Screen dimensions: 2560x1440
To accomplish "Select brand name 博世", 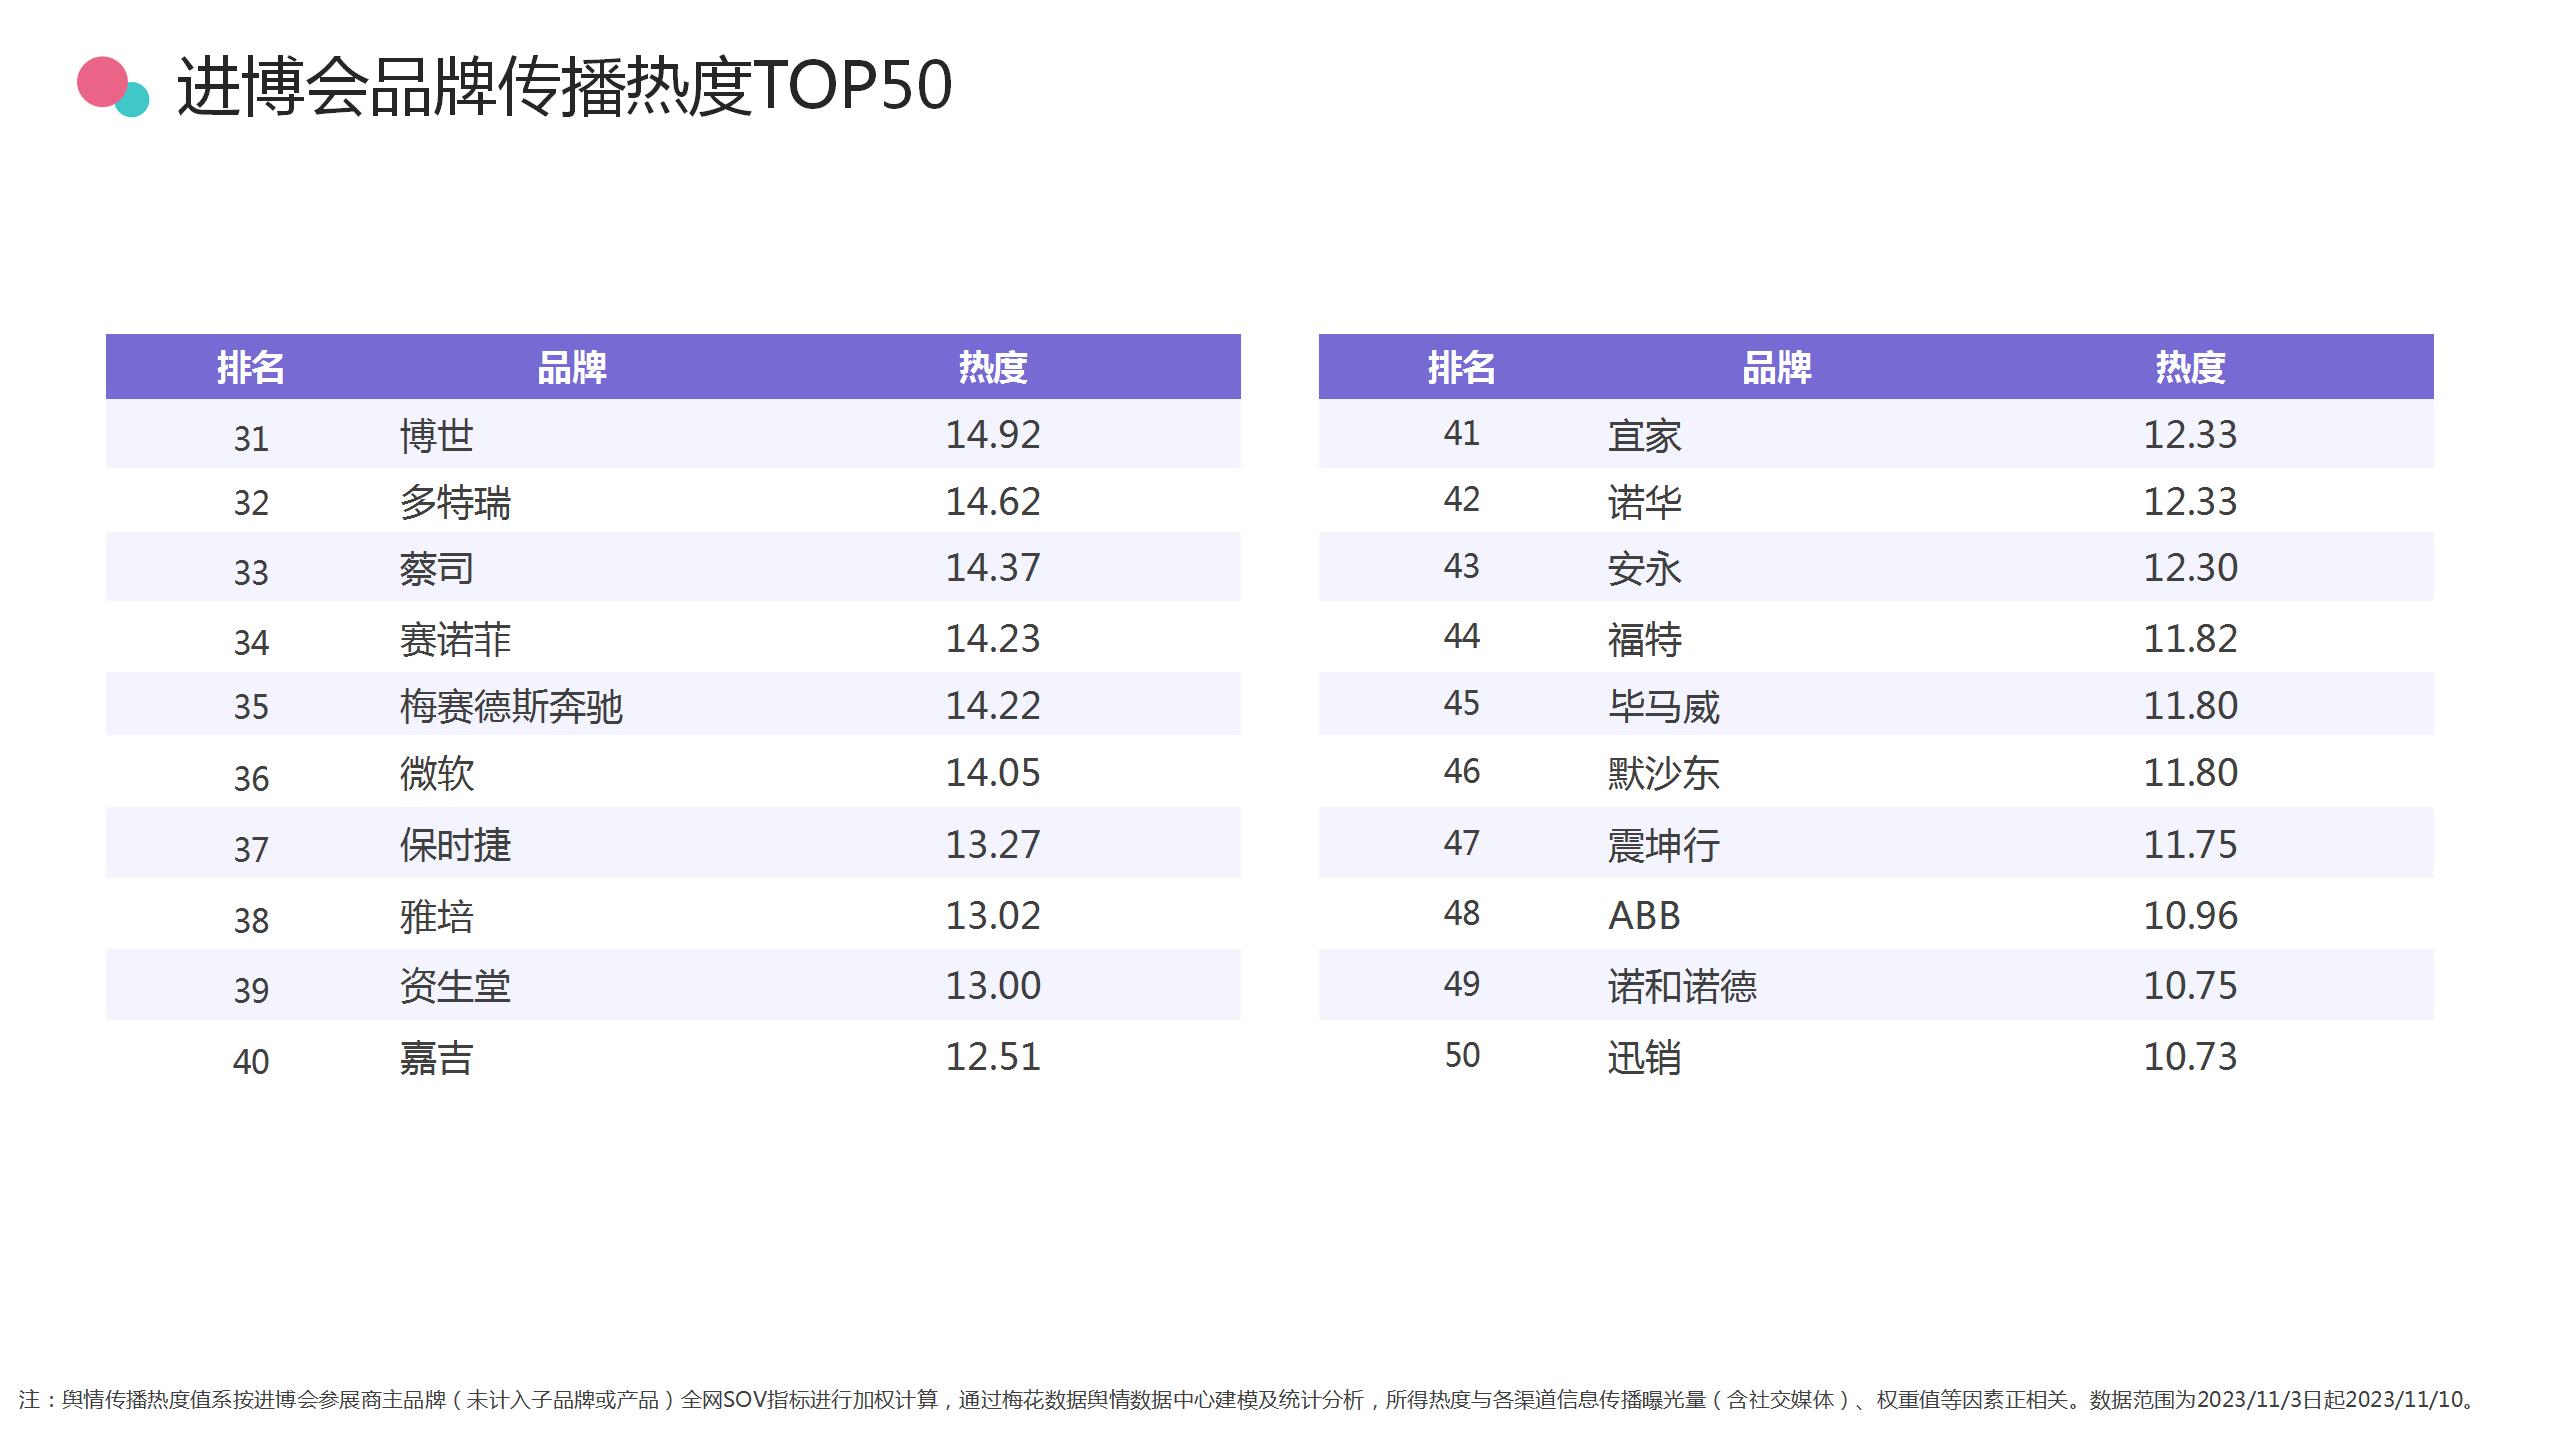I will [x=436, y=436].
